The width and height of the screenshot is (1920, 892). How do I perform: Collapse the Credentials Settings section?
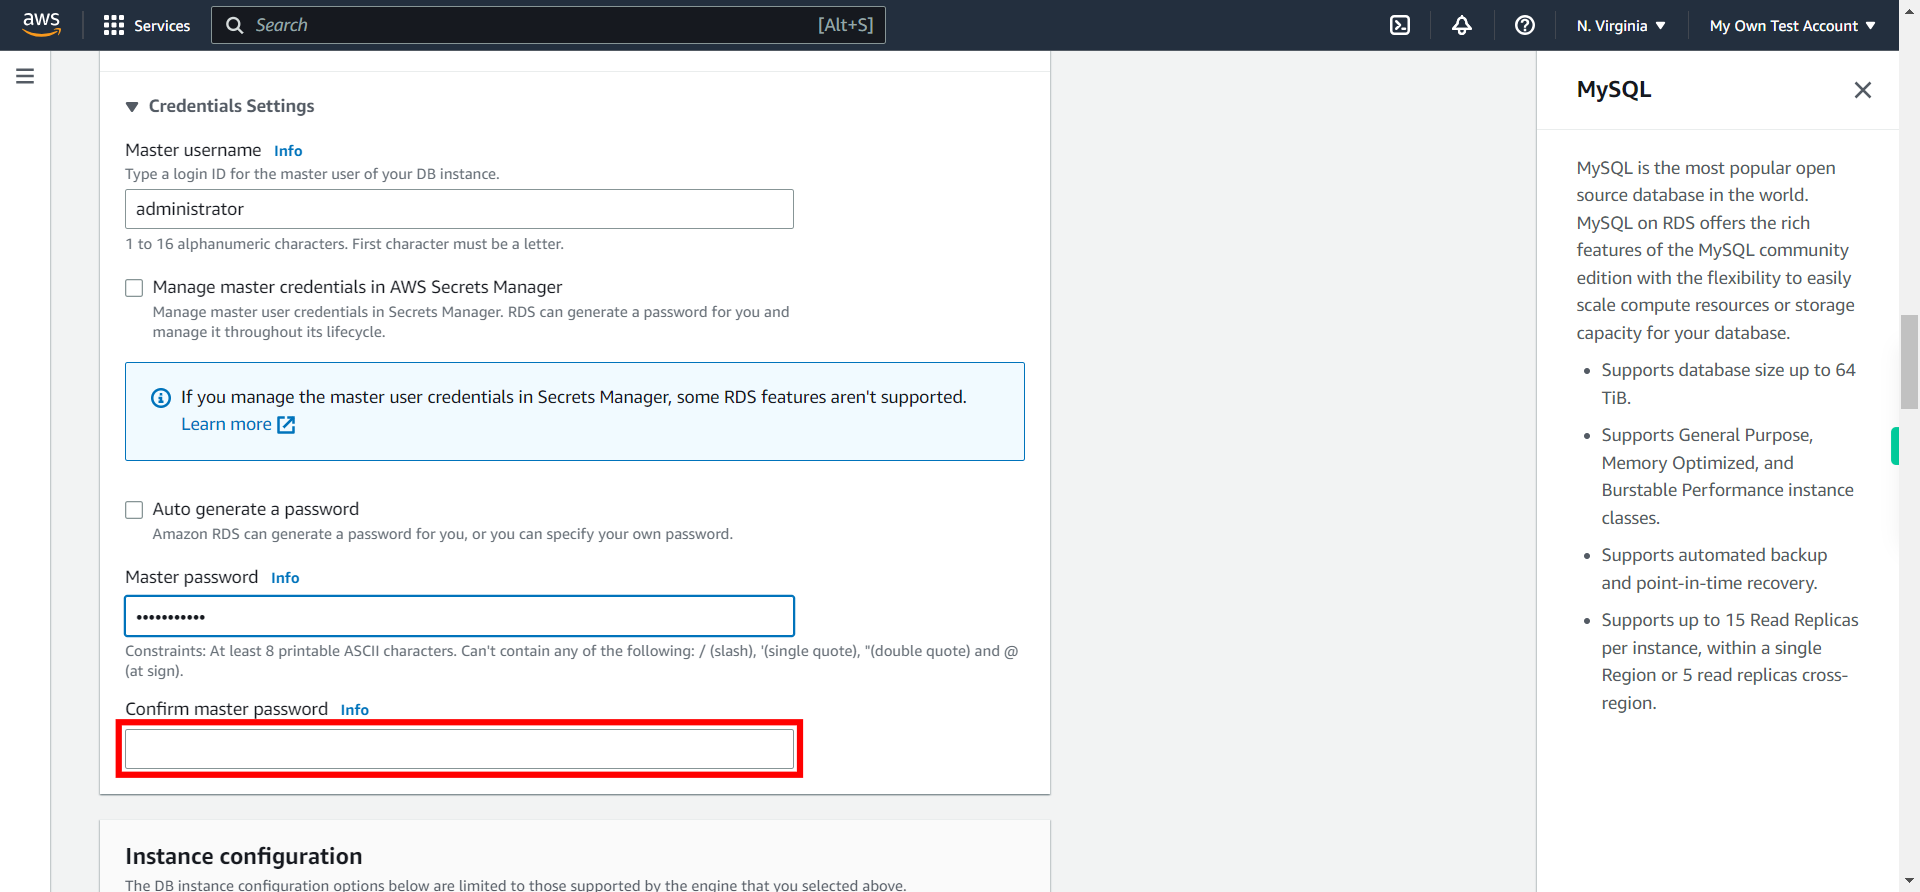[131, 107]
